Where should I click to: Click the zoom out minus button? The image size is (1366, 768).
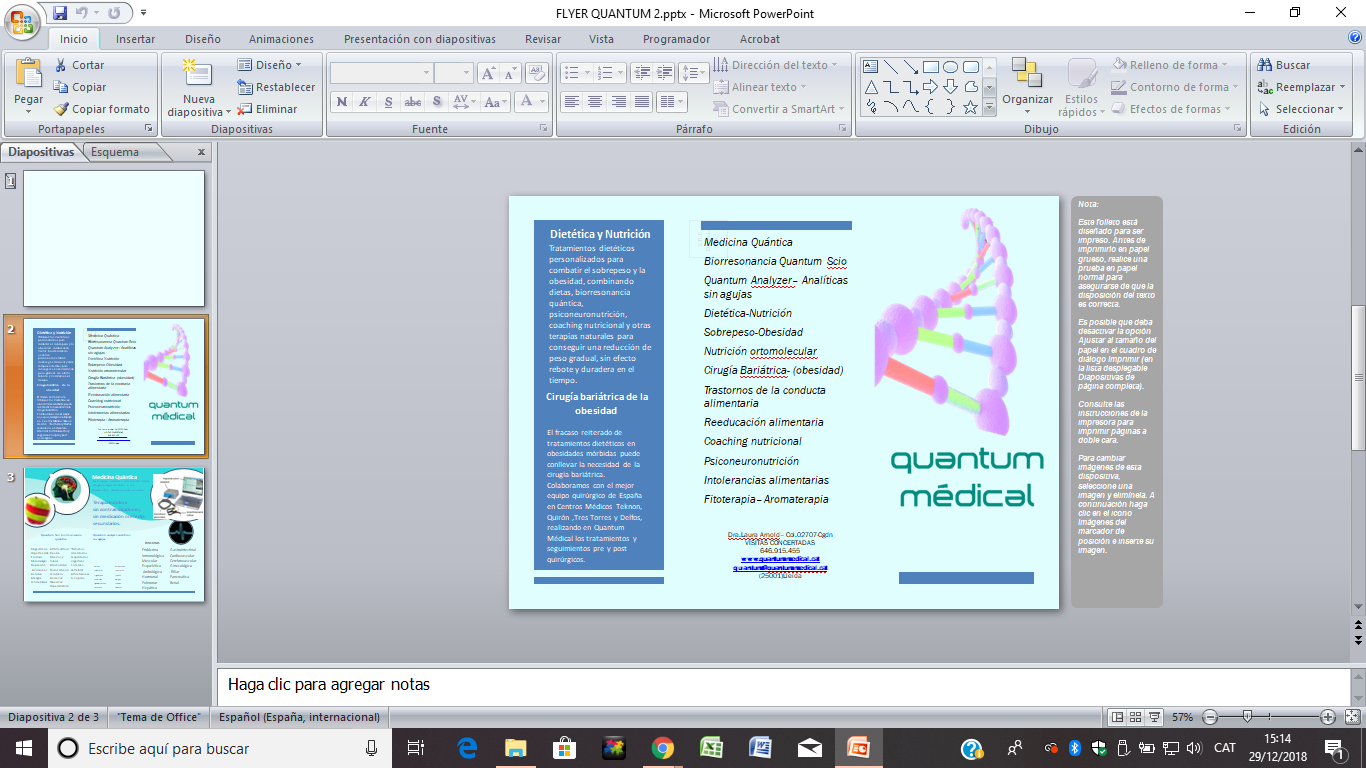pos(1210,717)
